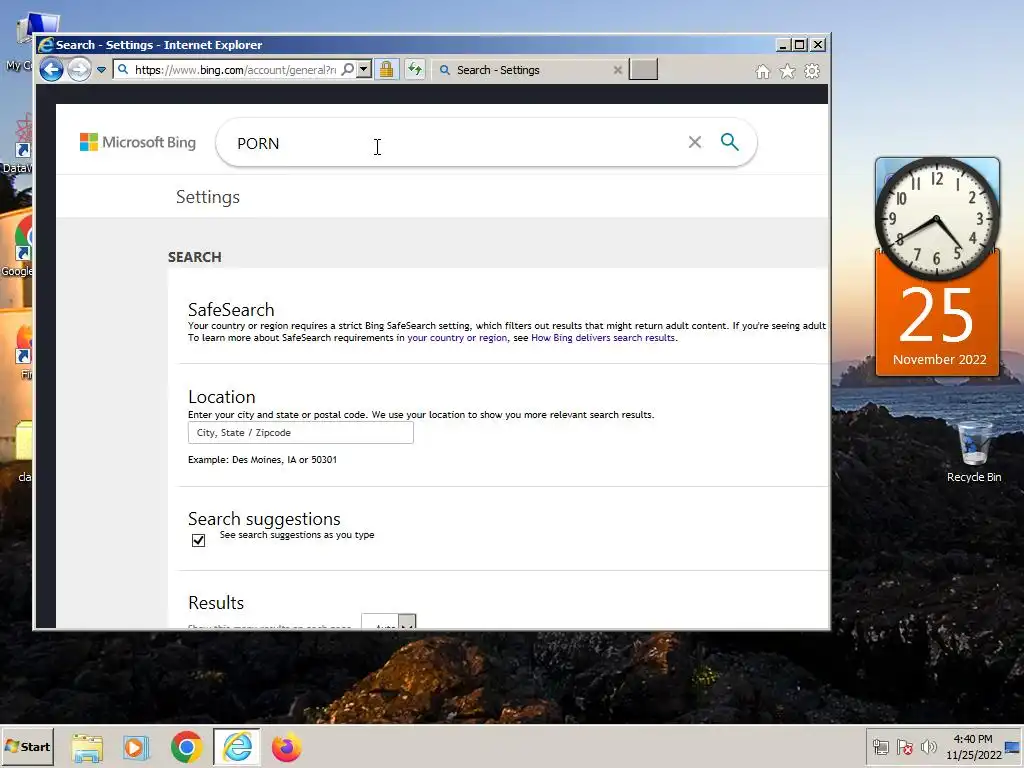
Task: Select the Search - Settings tab
Action: (528, 70)
